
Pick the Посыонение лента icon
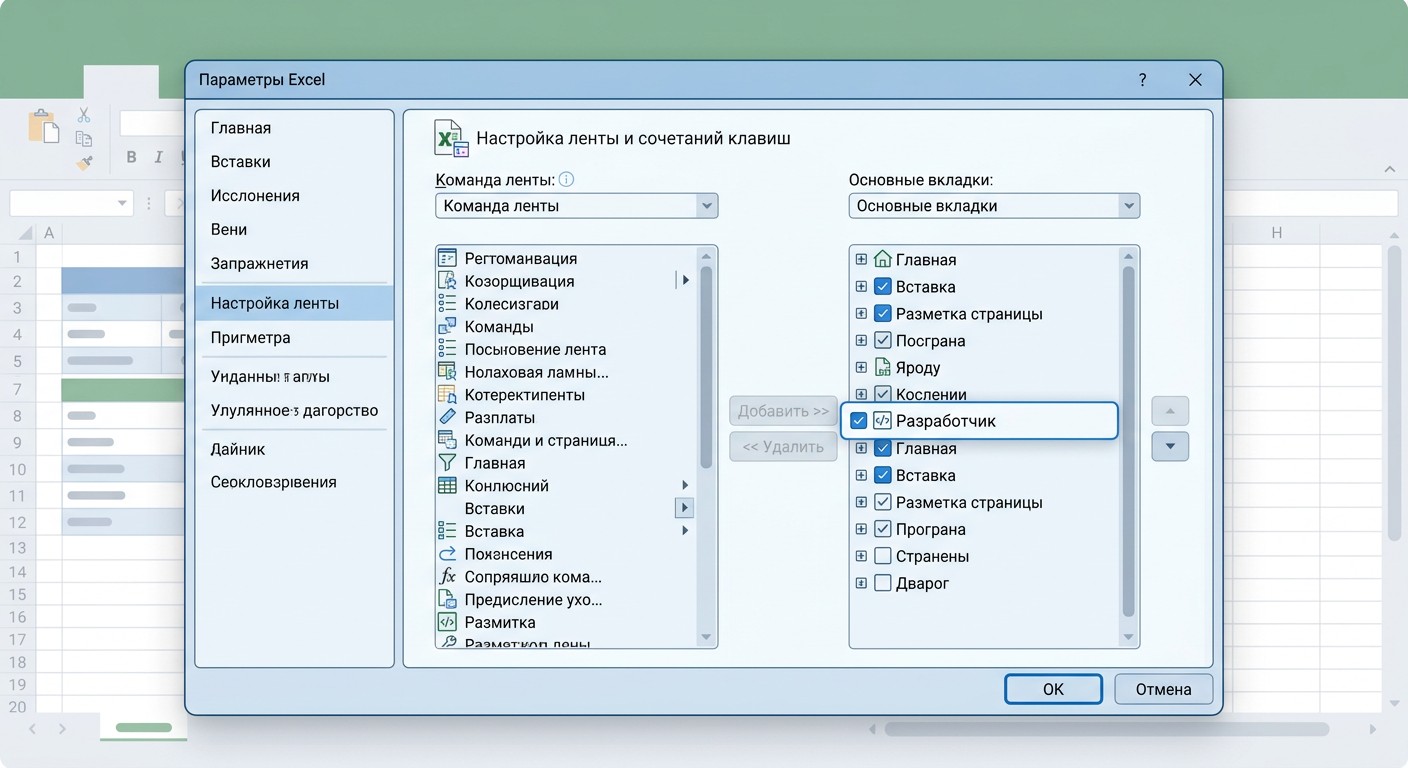point(447,349)
